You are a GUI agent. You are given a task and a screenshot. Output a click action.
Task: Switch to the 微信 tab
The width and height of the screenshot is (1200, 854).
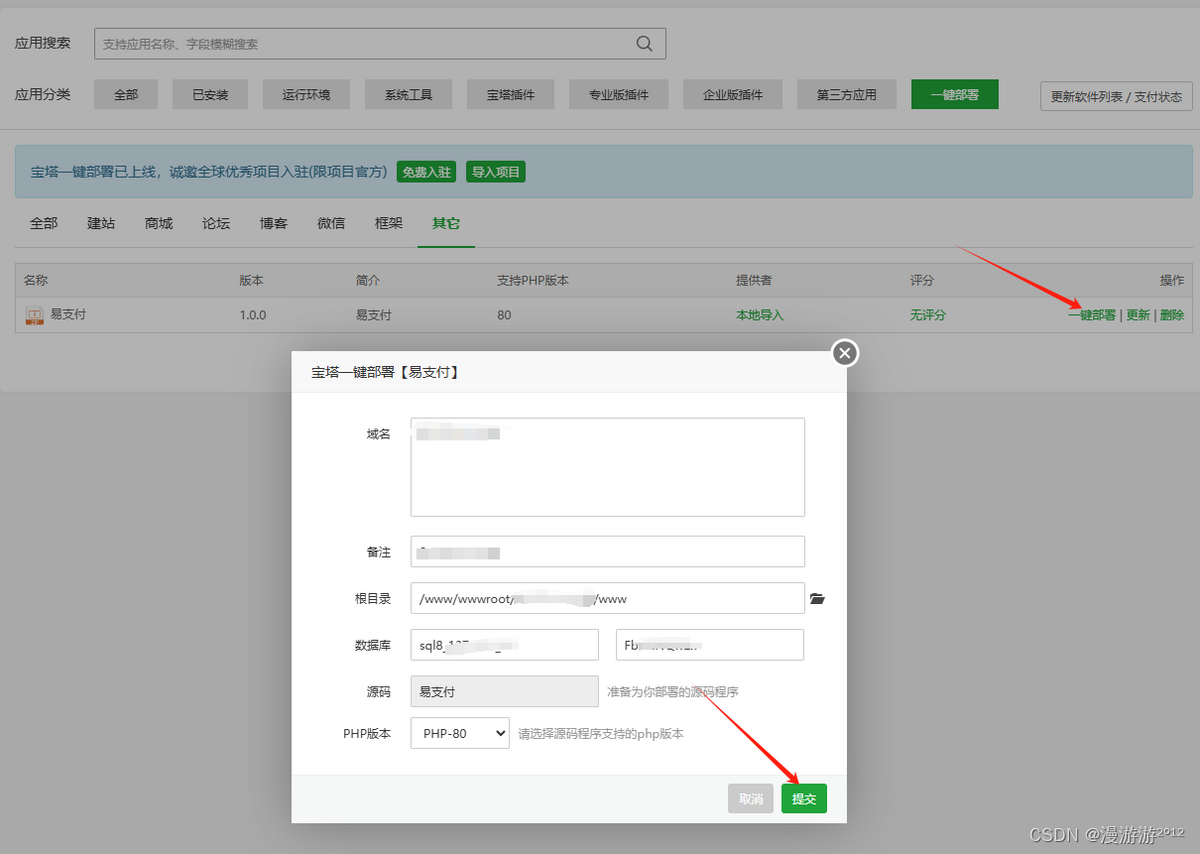(331, 223)
